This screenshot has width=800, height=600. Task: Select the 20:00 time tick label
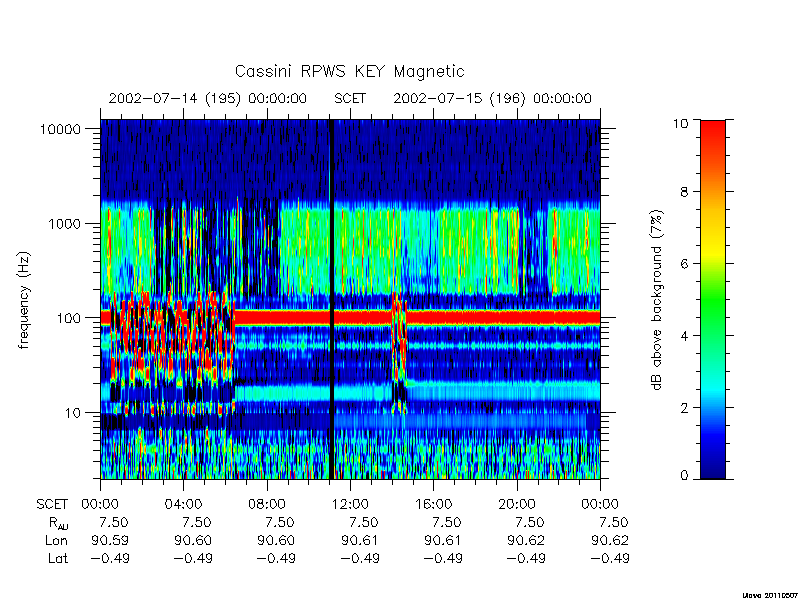point(516,505)
